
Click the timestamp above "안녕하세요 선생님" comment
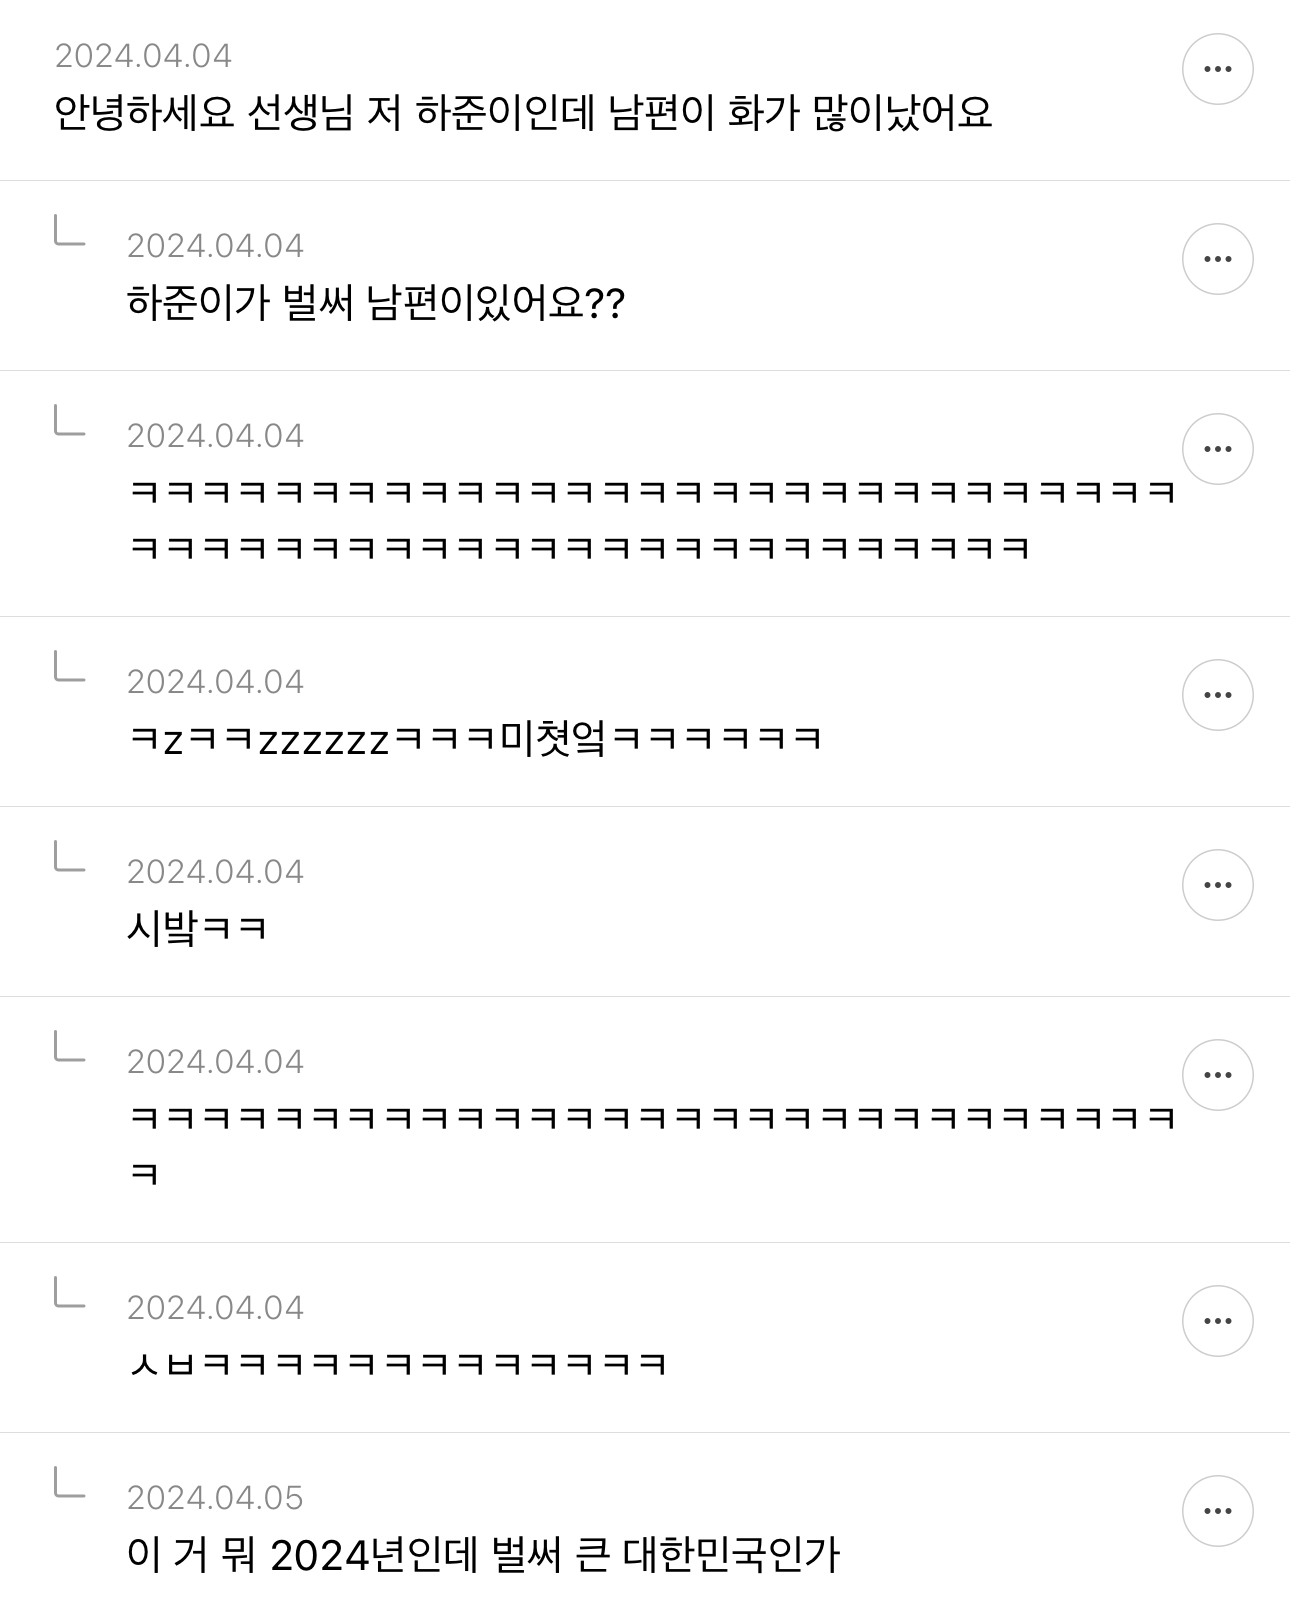[143, 56]
